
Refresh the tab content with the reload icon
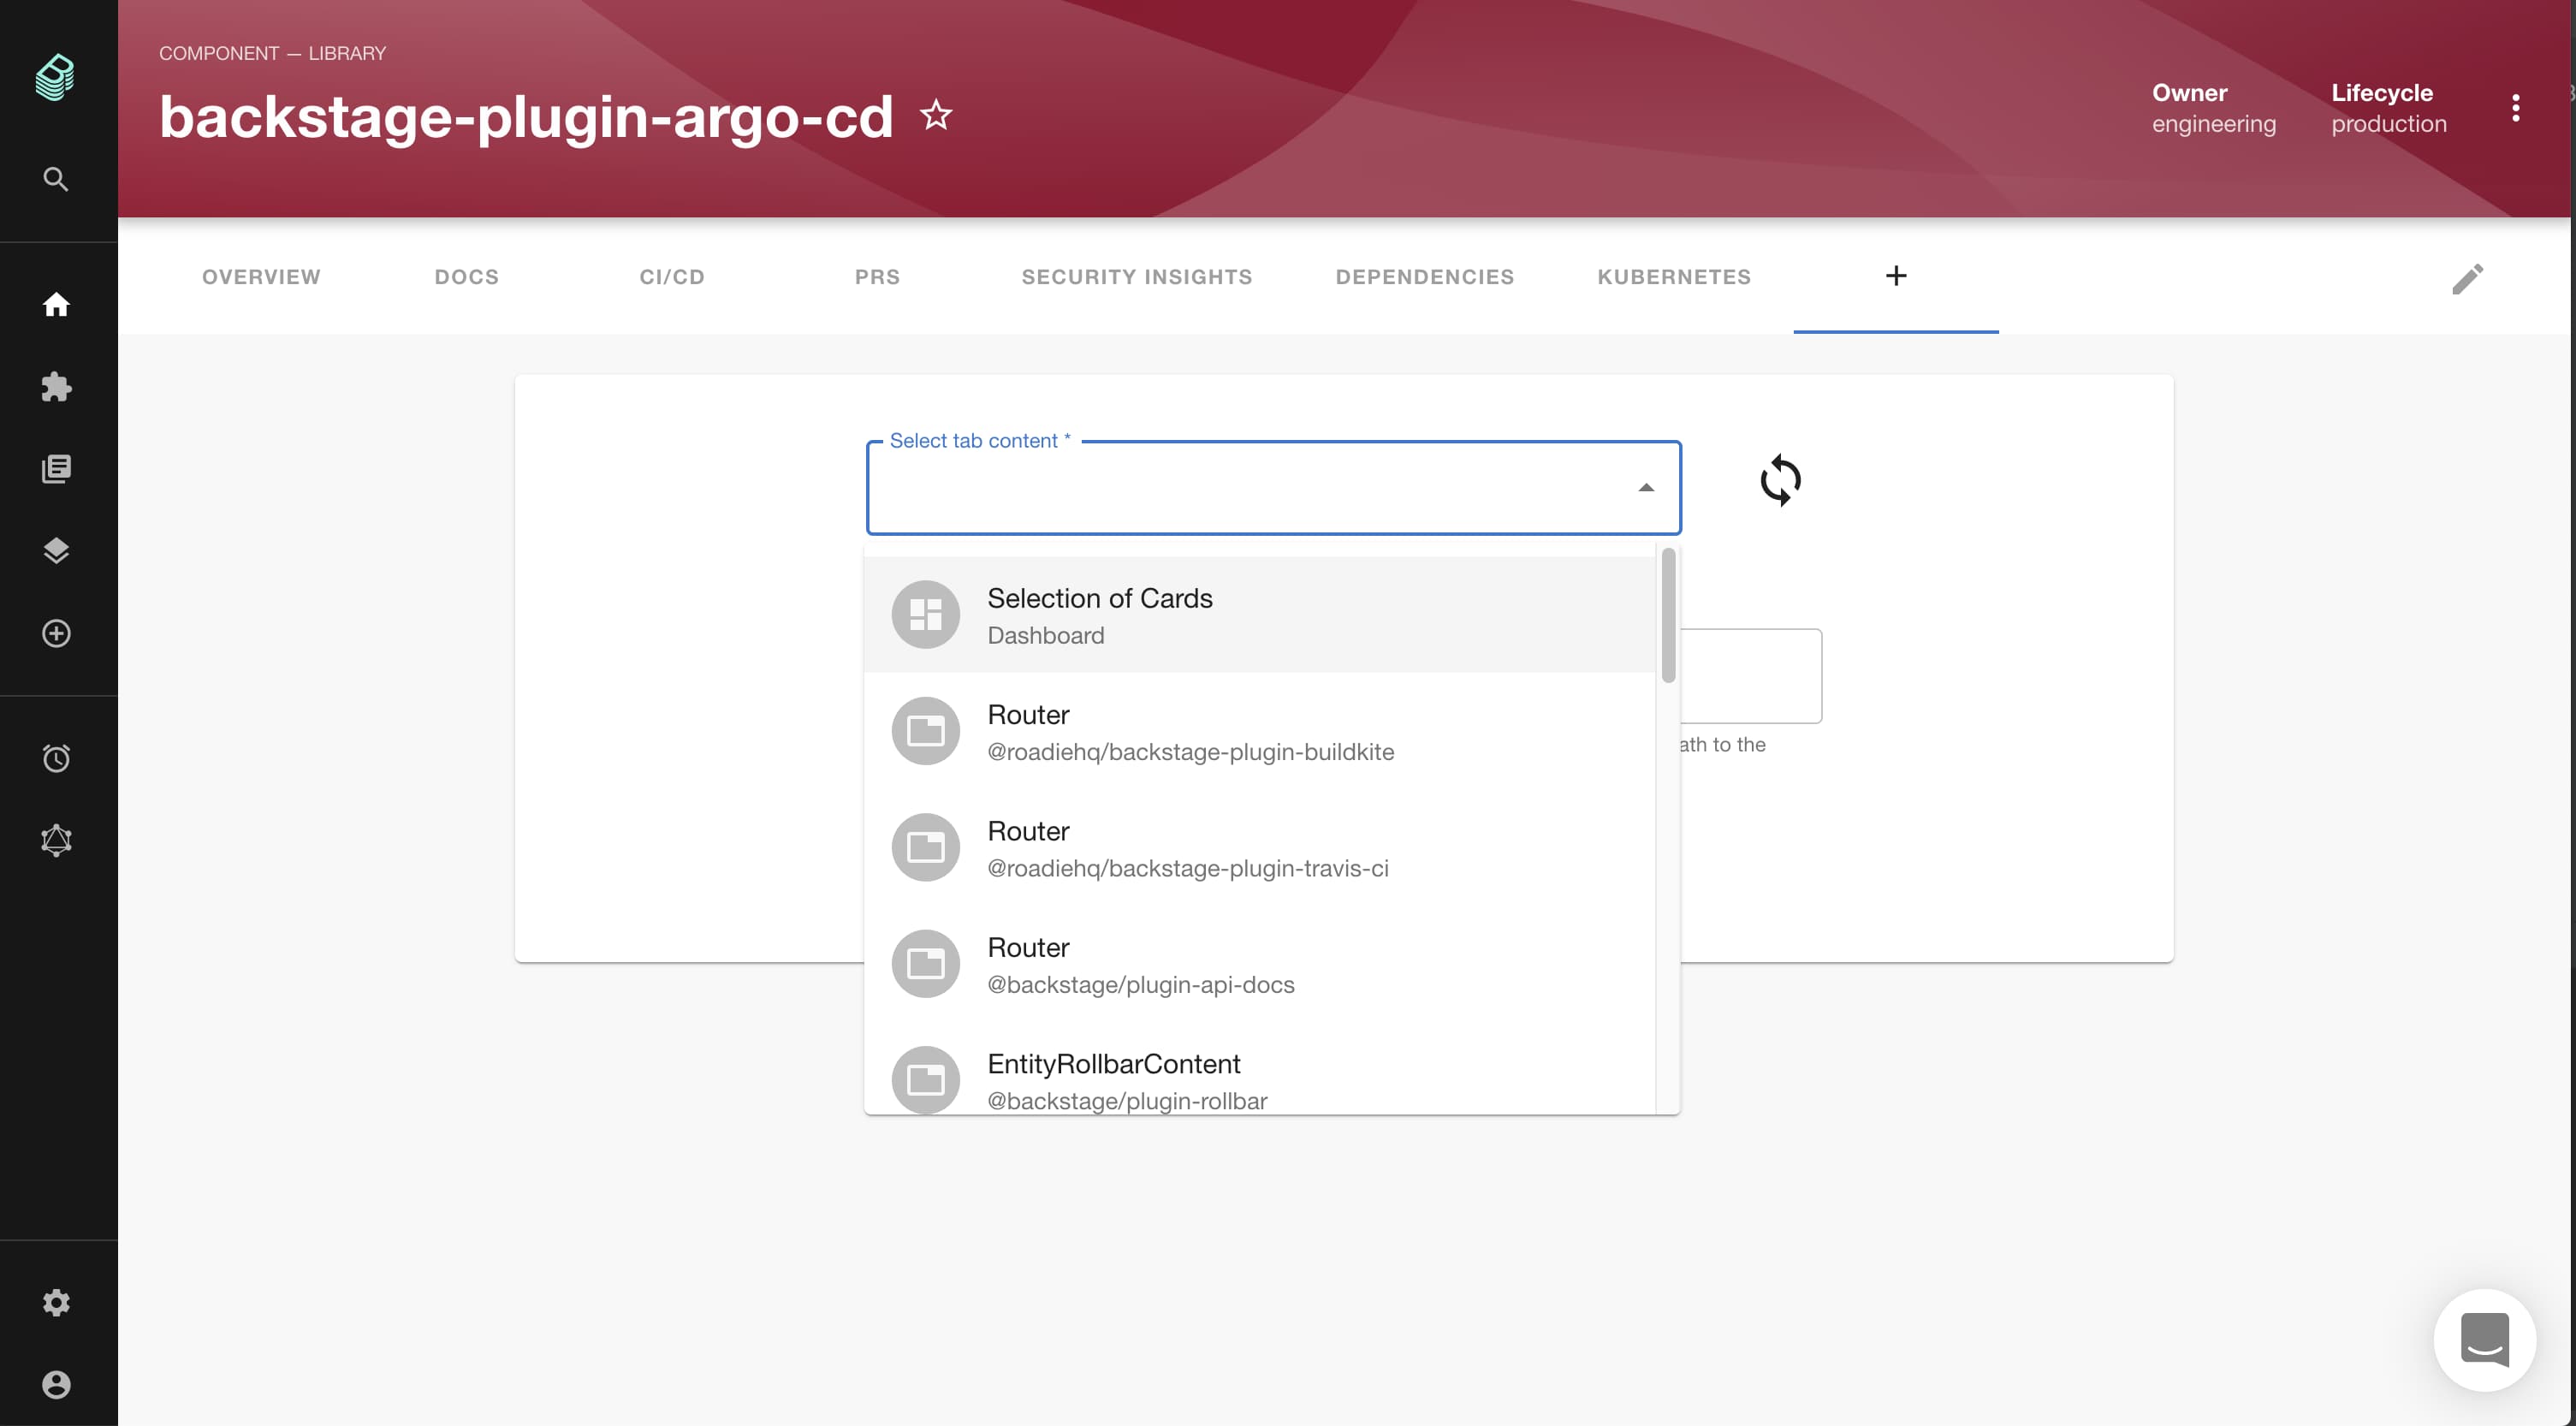(x=1781, y=481)
